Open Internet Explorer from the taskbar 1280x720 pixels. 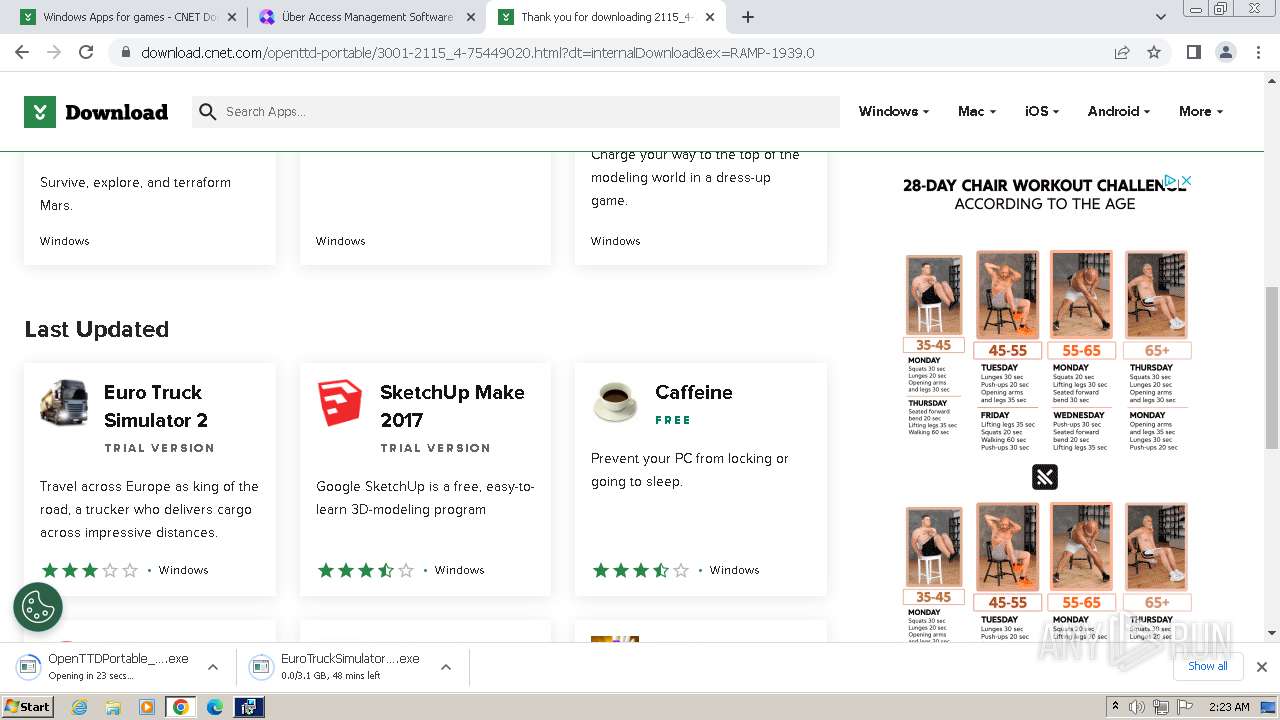pyautogui.click(x=80, y=707)
